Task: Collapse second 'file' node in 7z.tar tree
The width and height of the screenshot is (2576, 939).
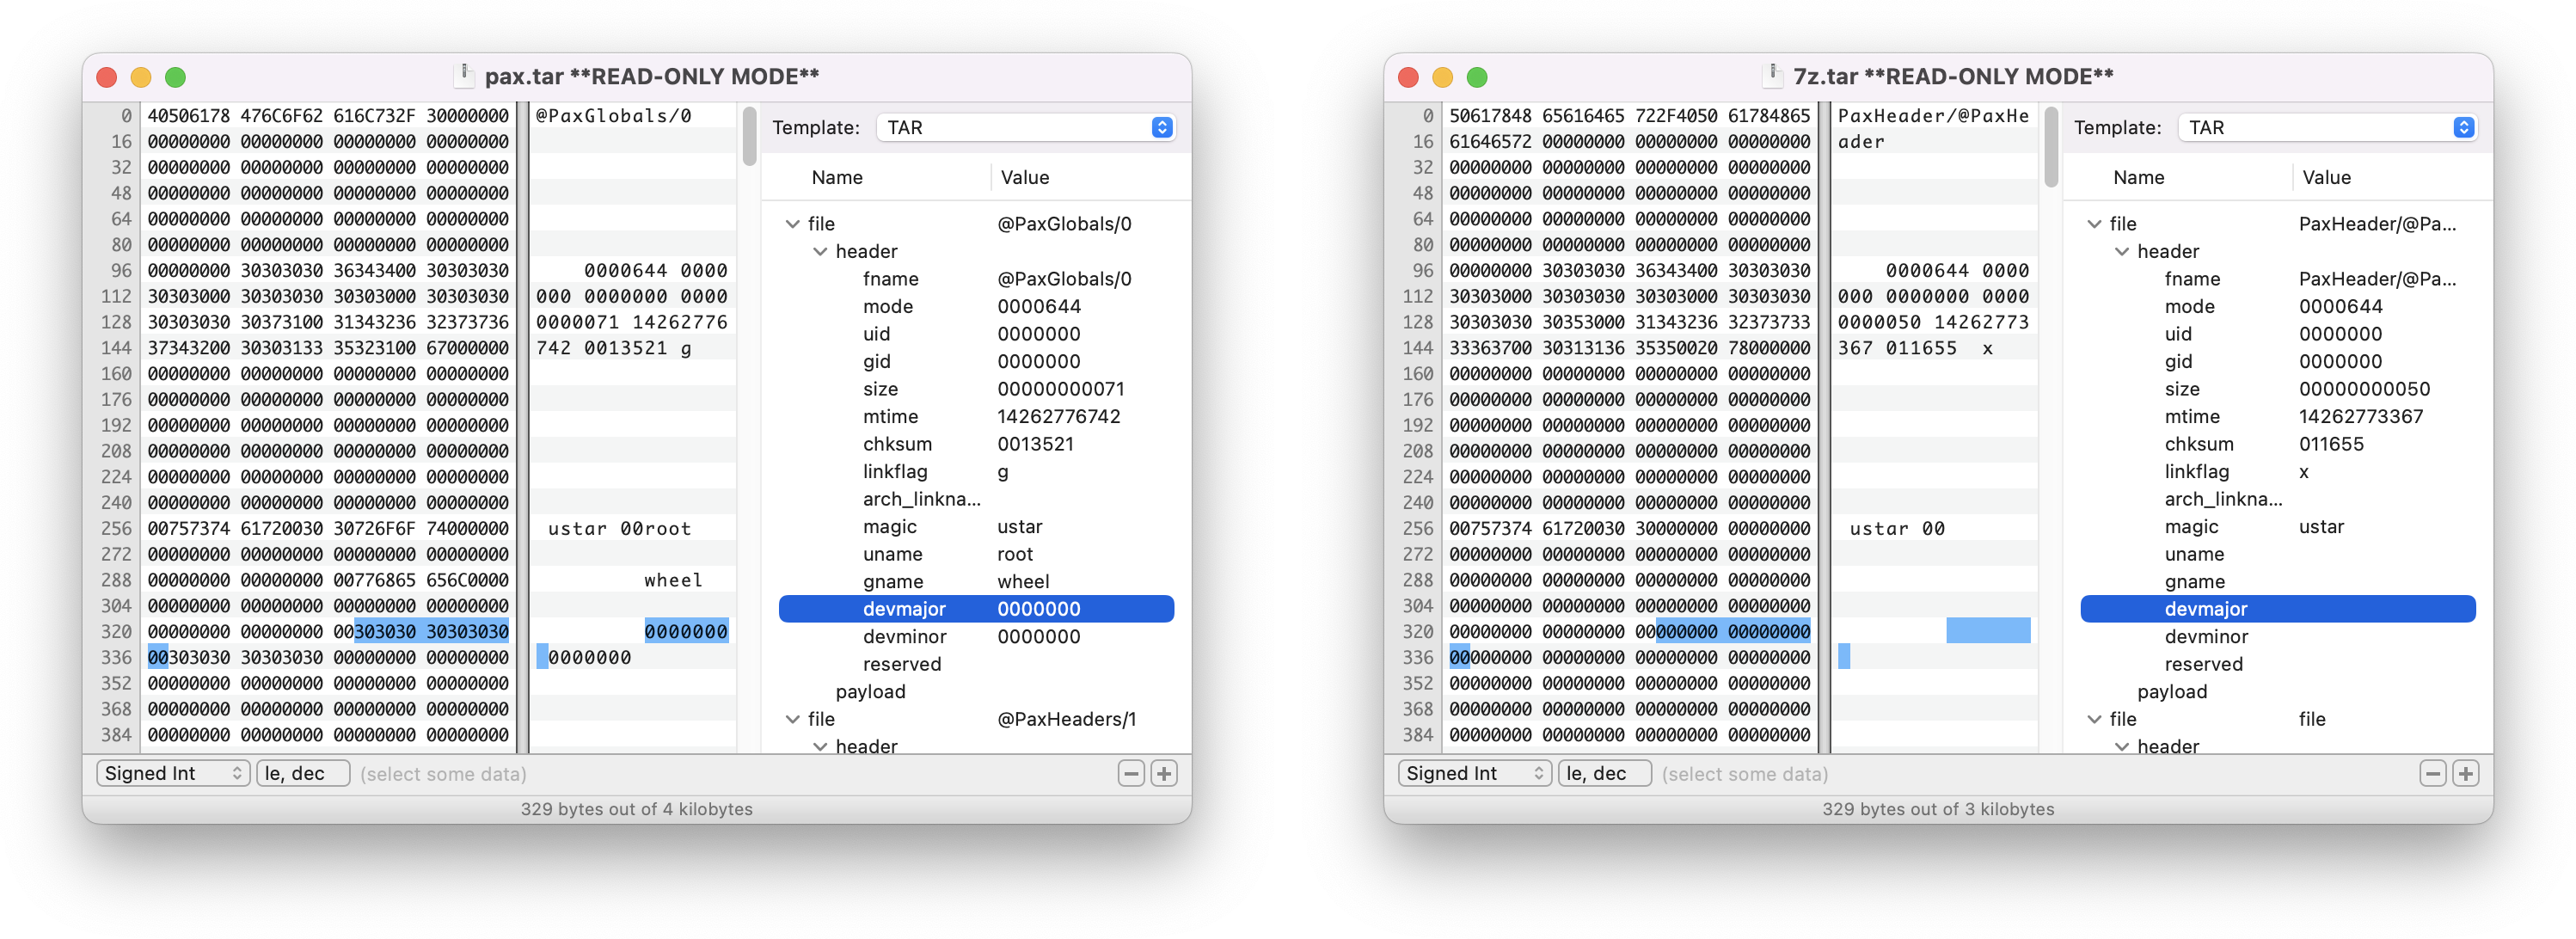Action: click(2094, 719)
